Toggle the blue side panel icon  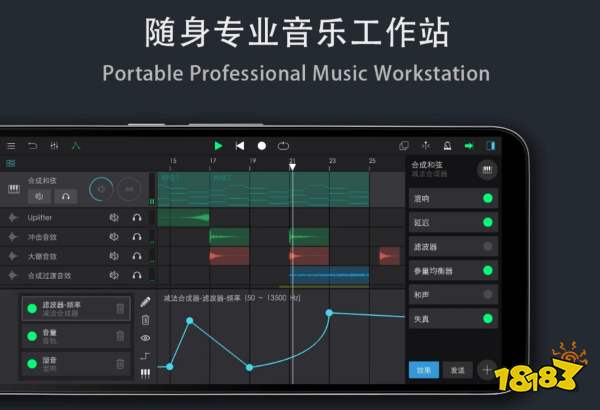(491, 146)
